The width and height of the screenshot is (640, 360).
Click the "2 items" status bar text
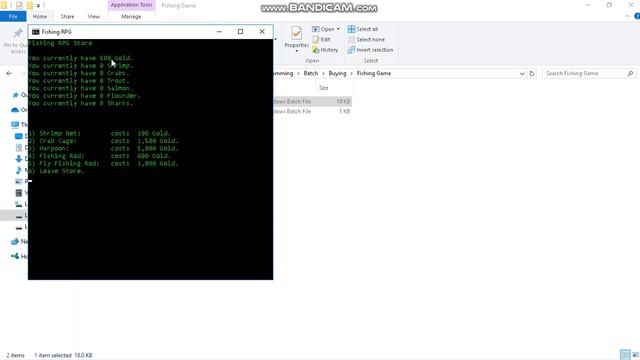click(x=16, y=355)
